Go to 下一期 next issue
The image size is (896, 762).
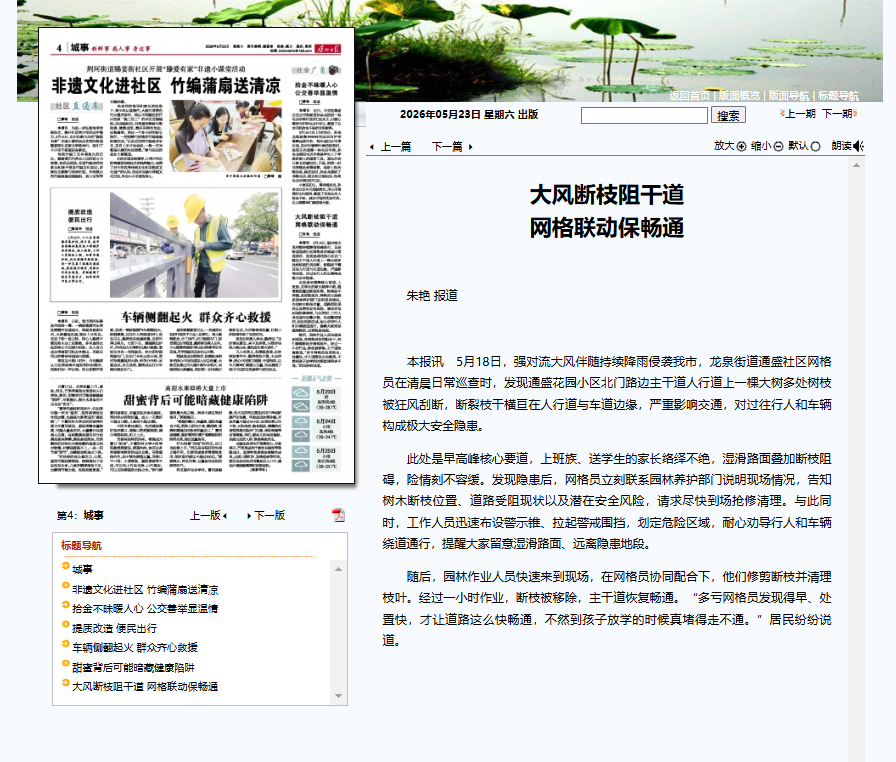(839, 114)
